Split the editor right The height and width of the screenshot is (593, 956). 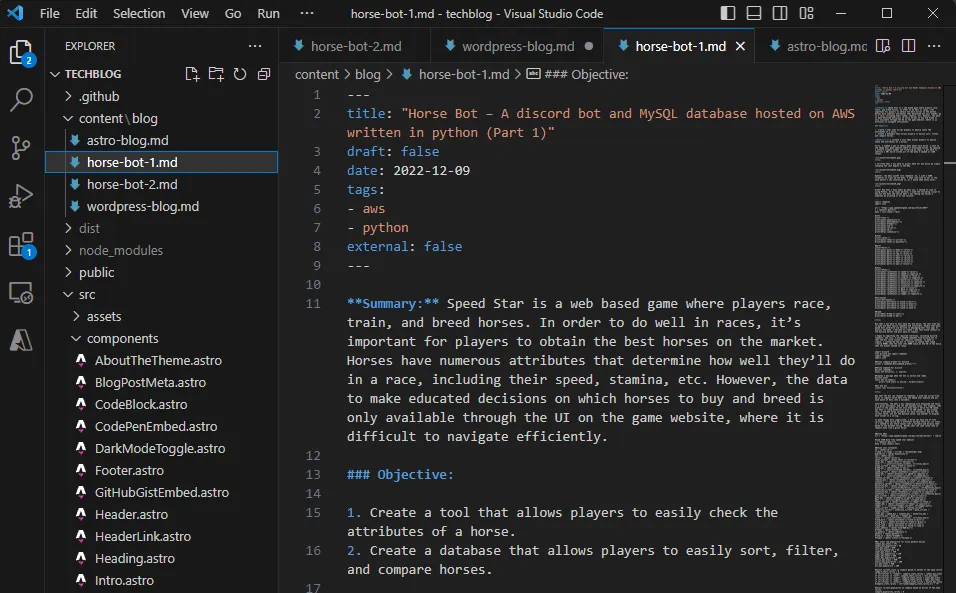tap(908, 46)
